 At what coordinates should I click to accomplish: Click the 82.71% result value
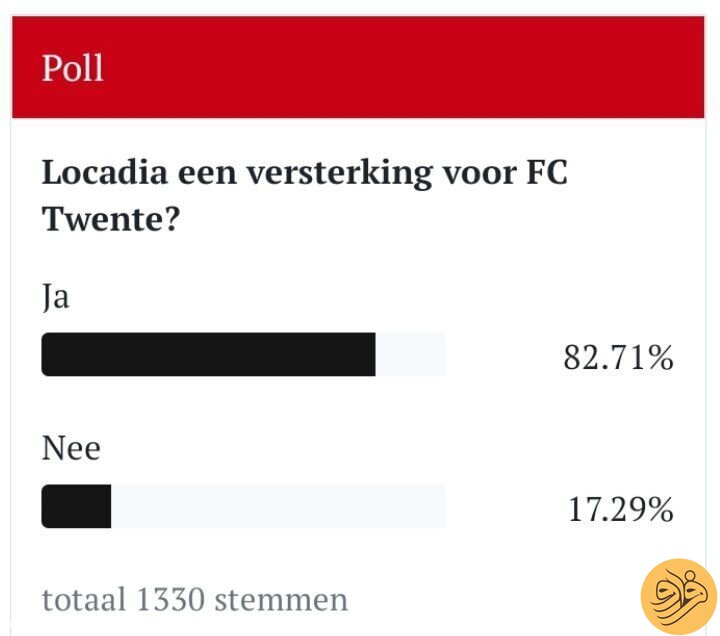[x=619, y=357]
